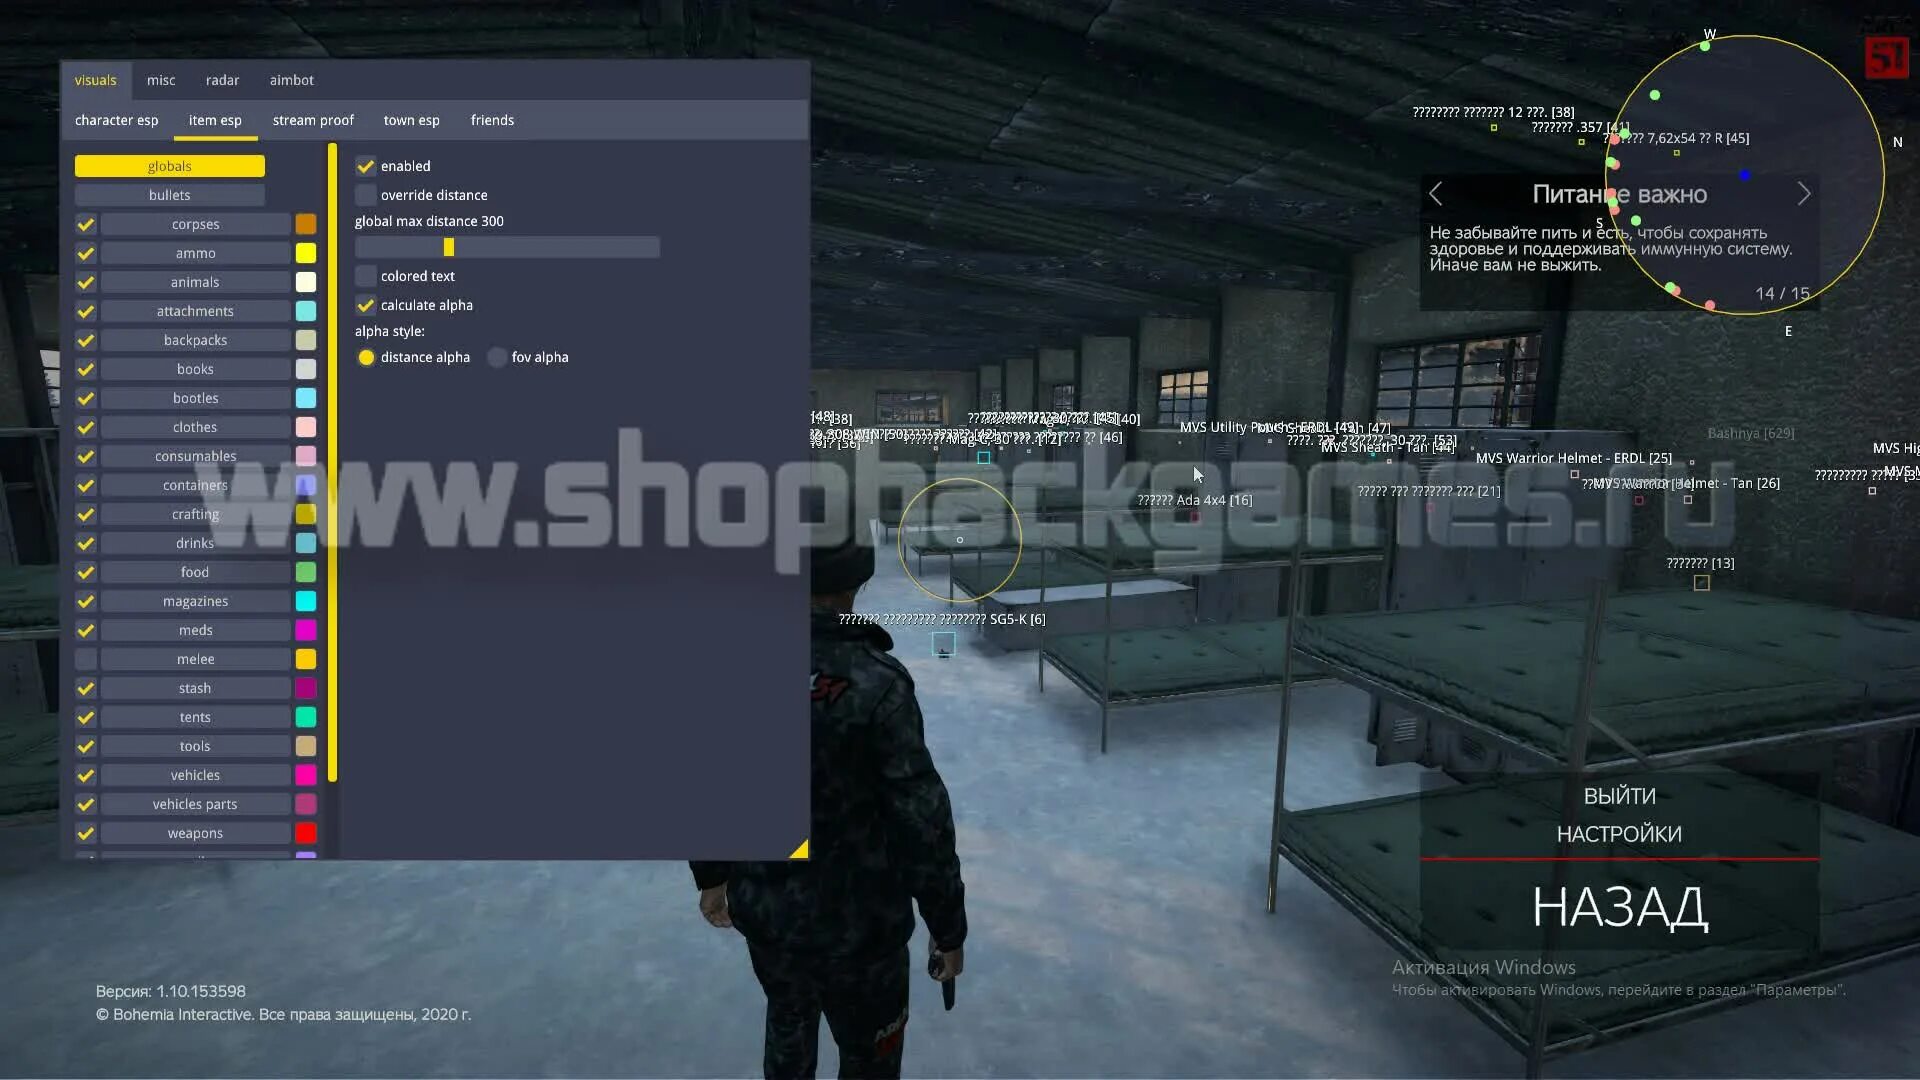
Task: Toggle the calculate alpha checkbox
Action: coord(365,305)
